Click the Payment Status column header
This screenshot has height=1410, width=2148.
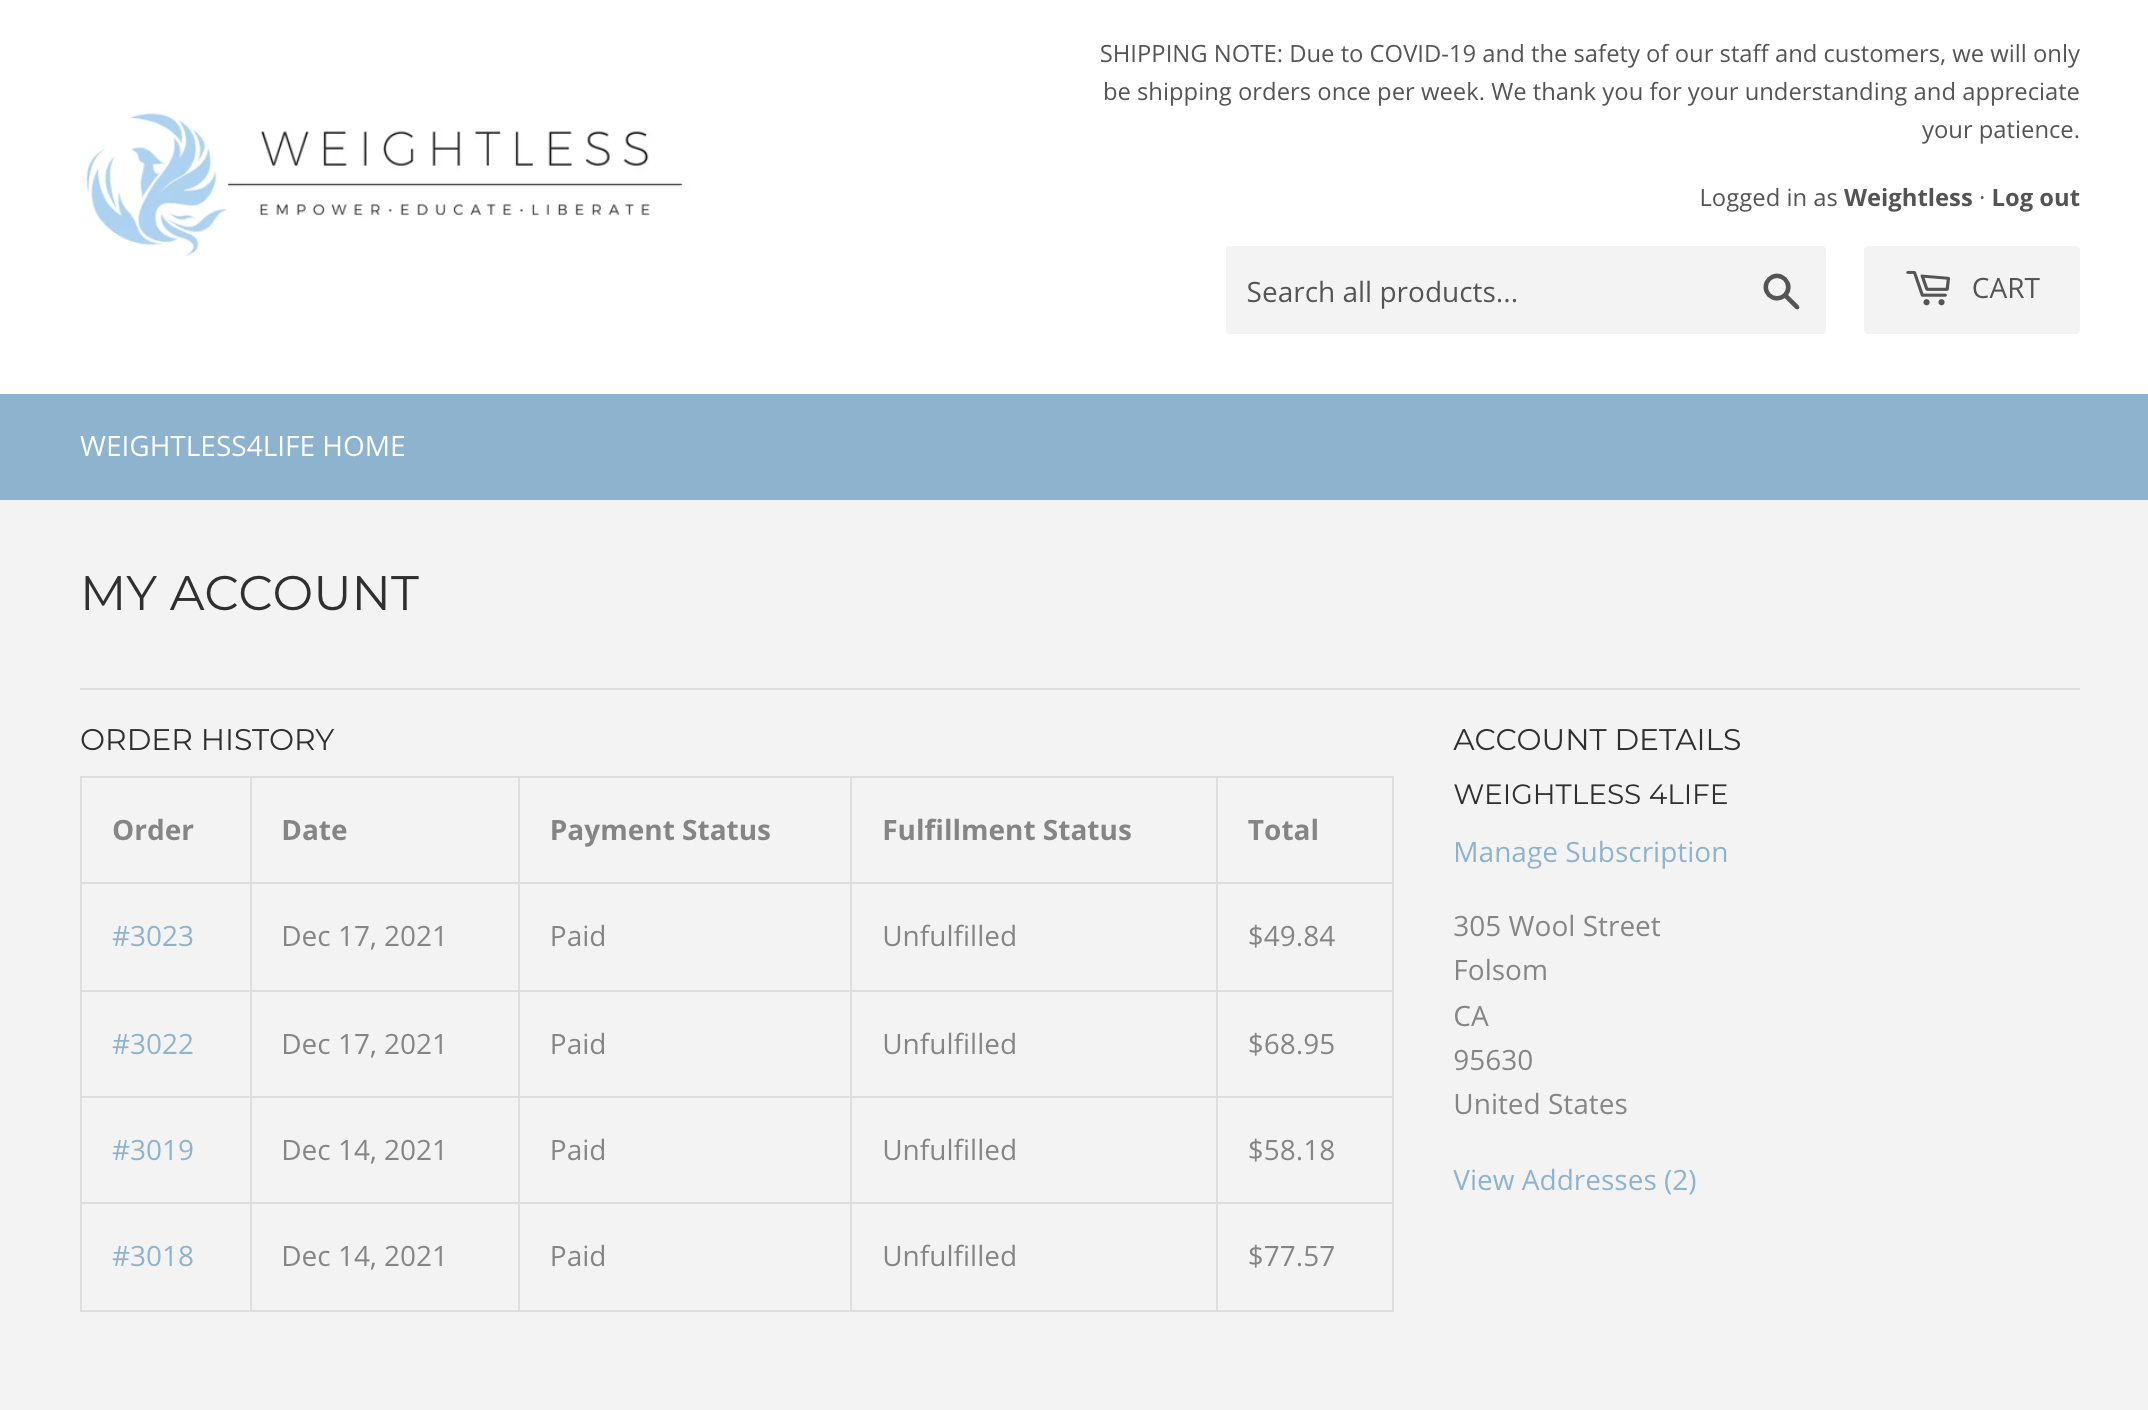coord(660,830)
